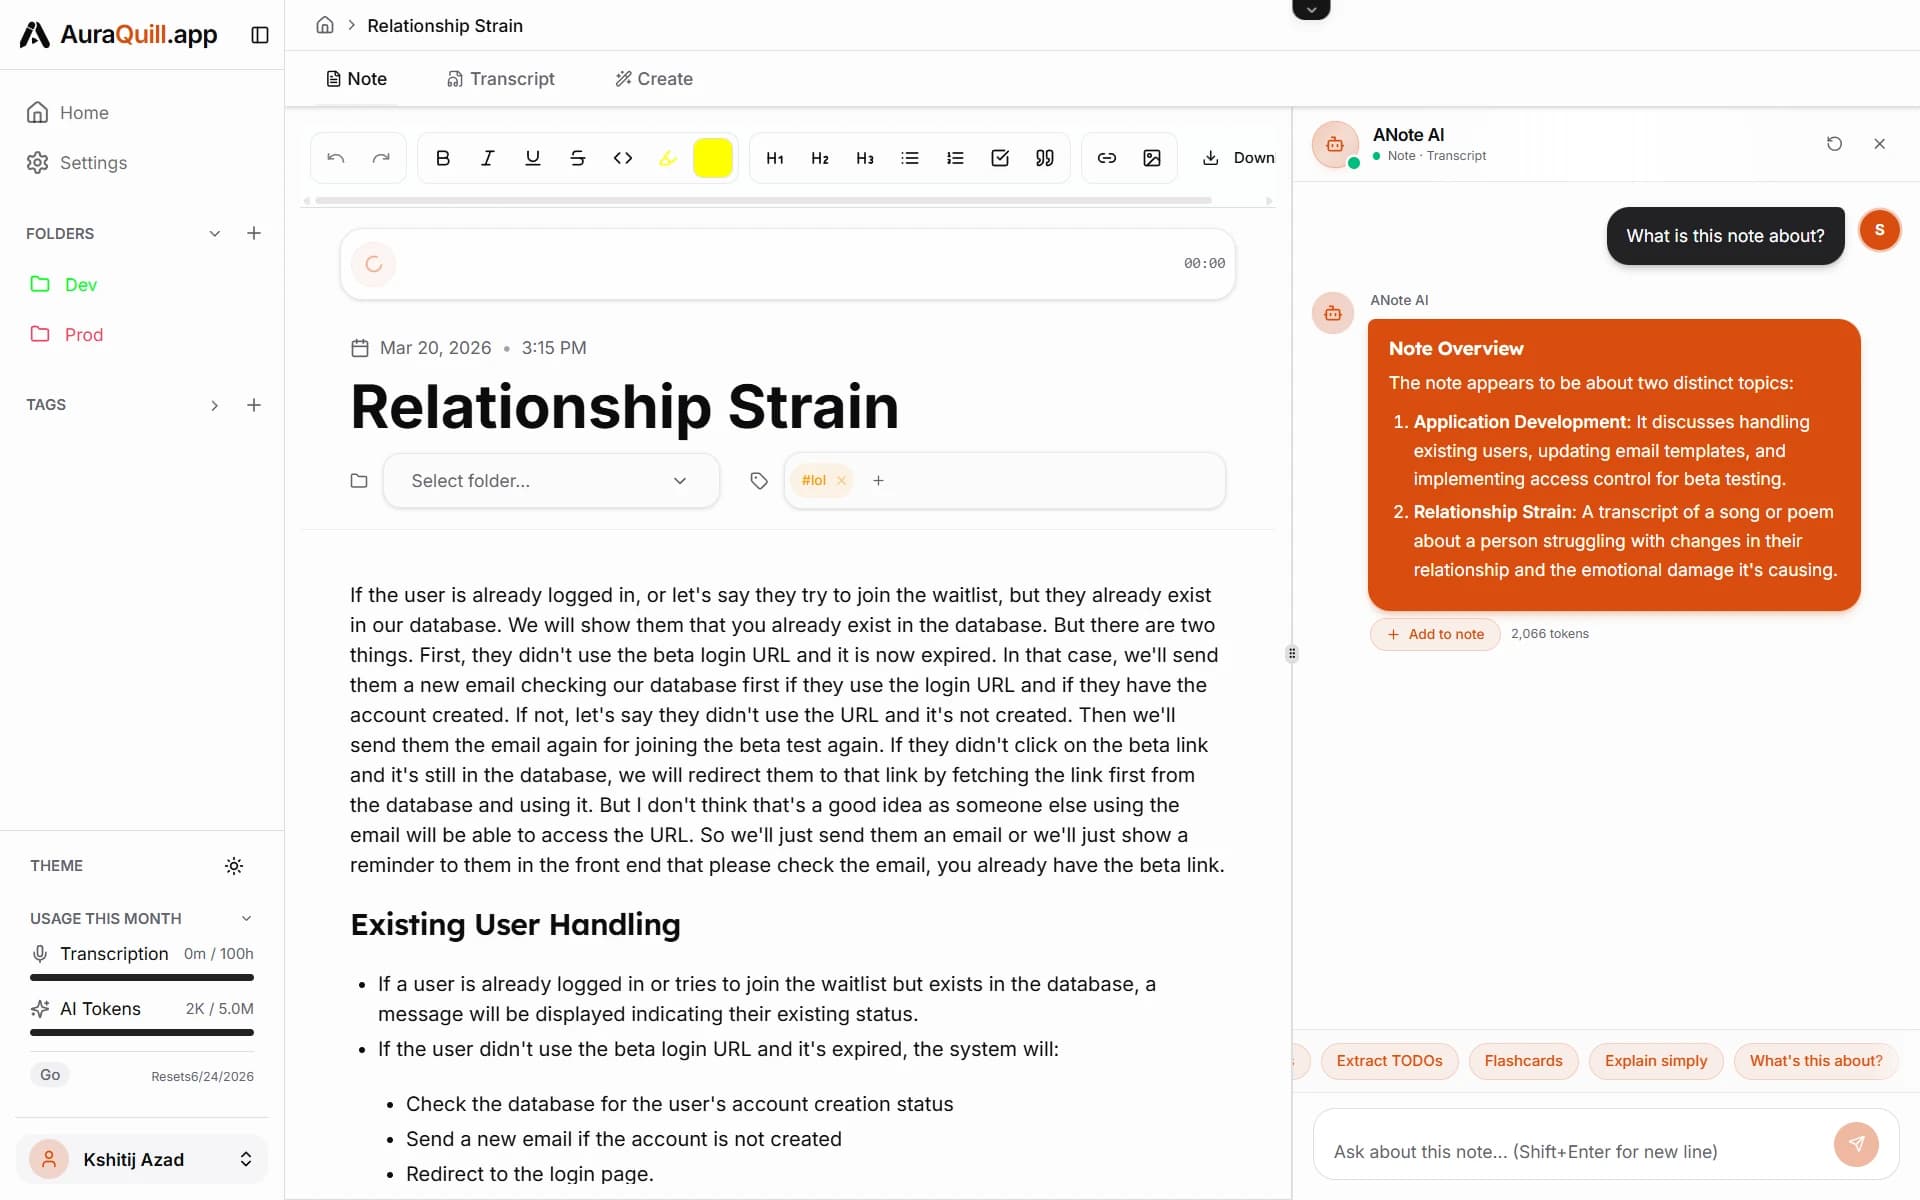Apply Heading 3 style
The image size is (1920, 1200).
865,158
